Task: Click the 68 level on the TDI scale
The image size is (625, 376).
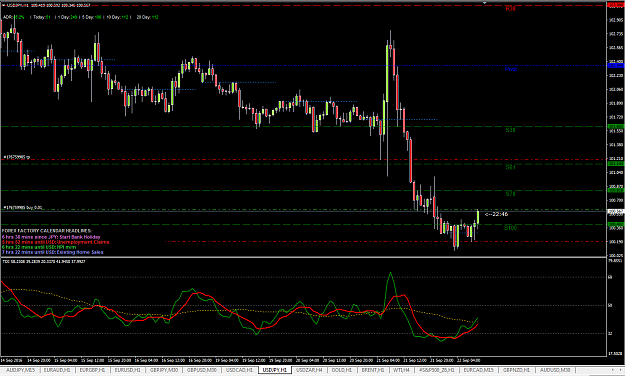Action: (610, 277)
